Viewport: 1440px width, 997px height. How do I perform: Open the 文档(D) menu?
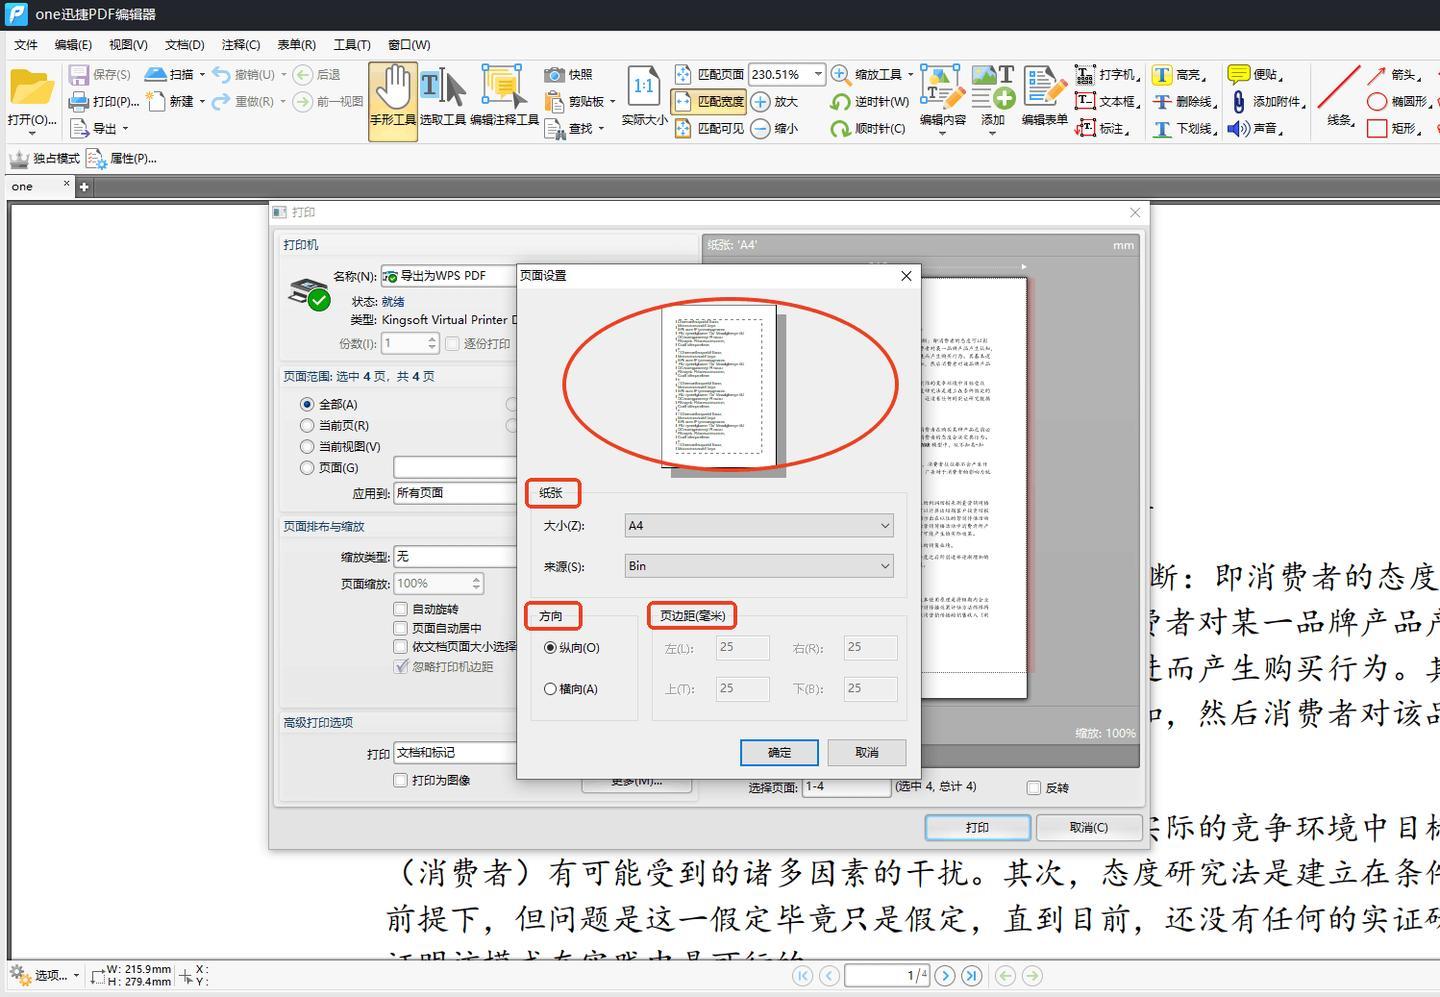click(x=184, y=45)
